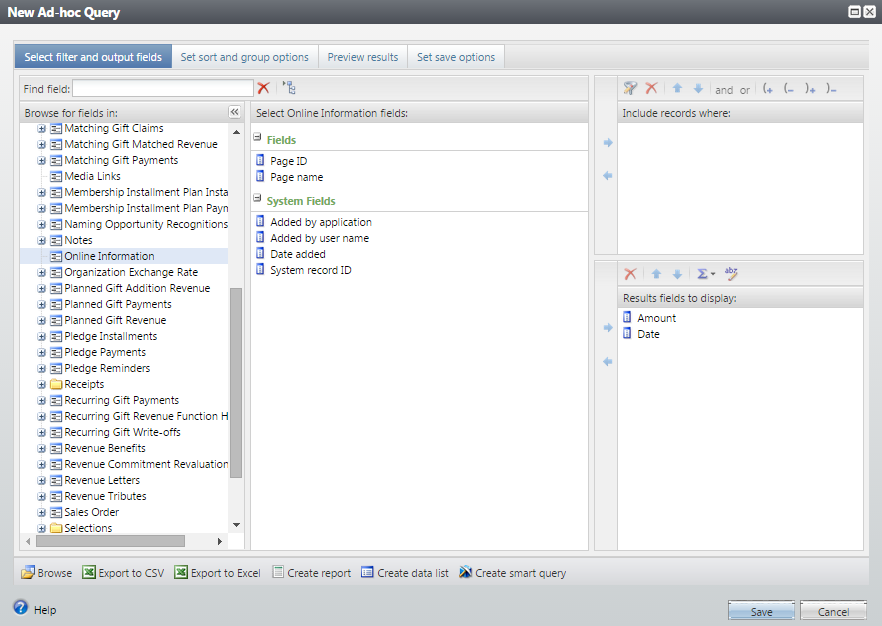Click the Cancel button
The image size is (882, 626).
coord(833,611)
